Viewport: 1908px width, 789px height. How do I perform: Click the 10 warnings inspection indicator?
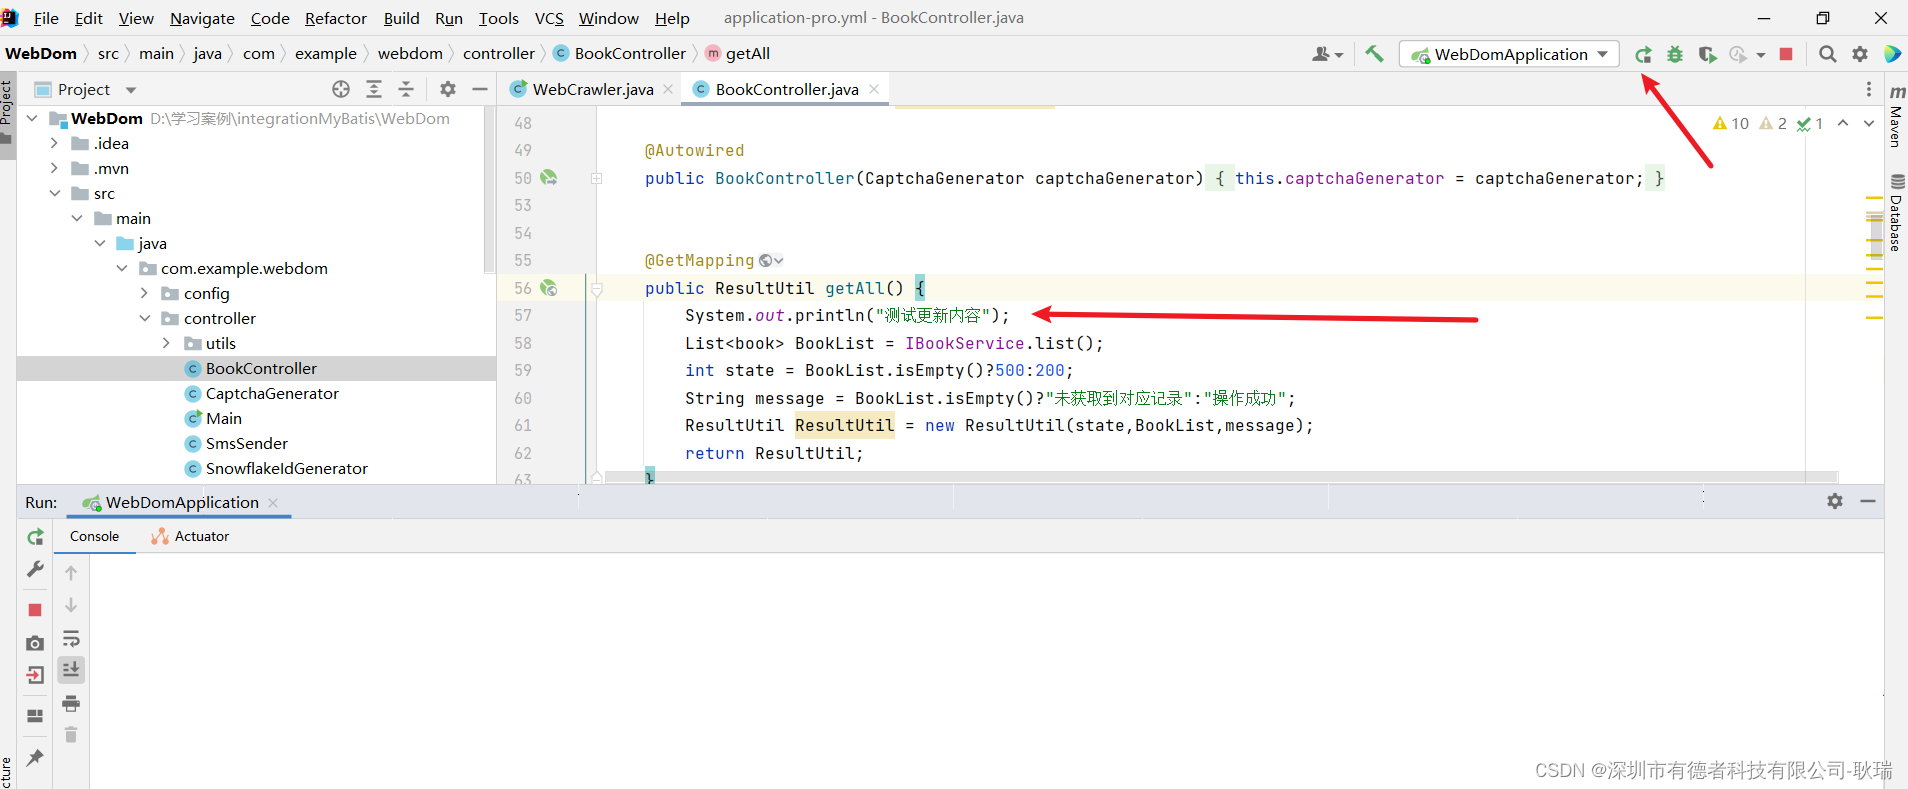tap(1731, 123)
